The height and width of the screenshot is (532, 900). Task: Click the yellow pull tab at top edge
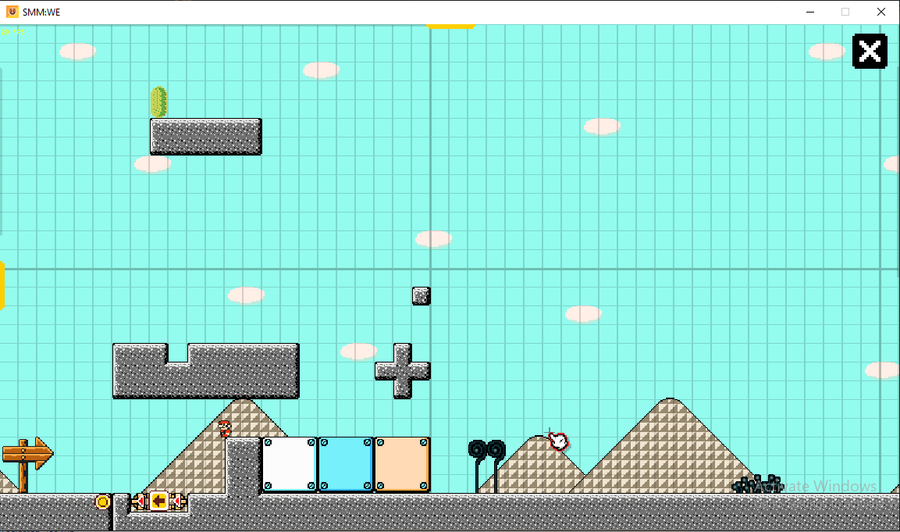click(451, 26)
